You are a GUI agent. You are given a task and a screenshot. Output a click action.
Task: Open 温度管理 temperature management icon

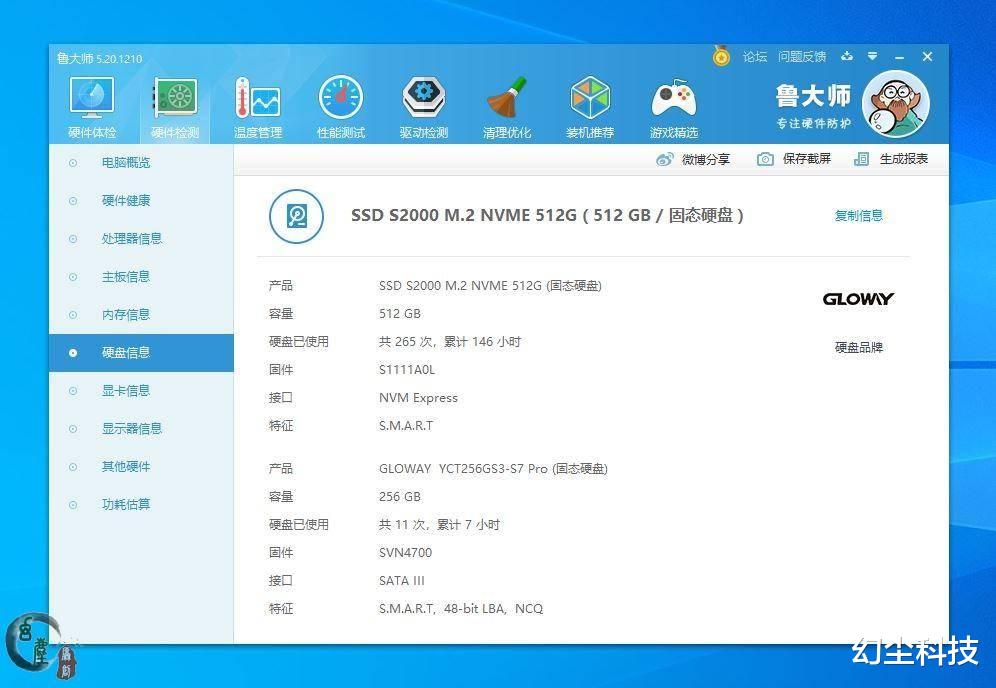click(258, 107)
